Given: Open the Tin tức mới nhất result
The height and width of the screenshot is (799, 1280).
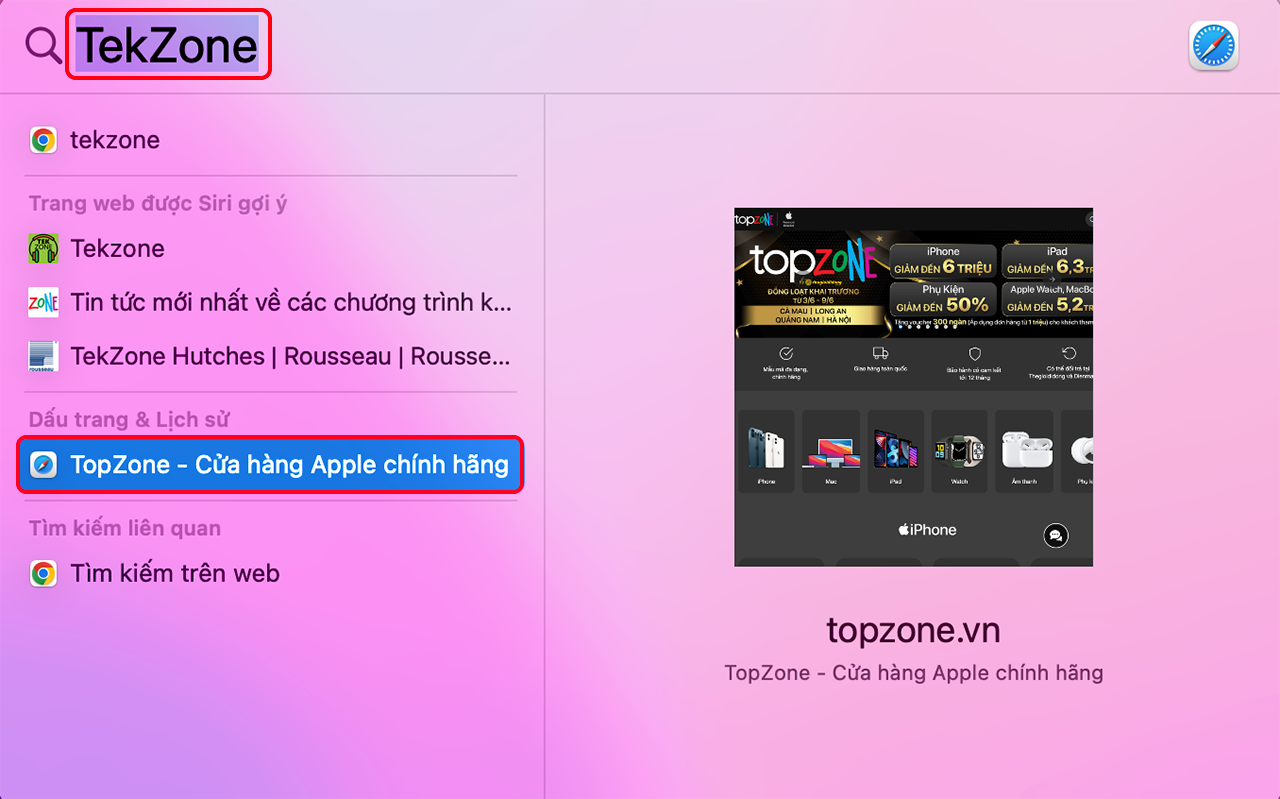Looking at the screenshot, I should (272, 302).
